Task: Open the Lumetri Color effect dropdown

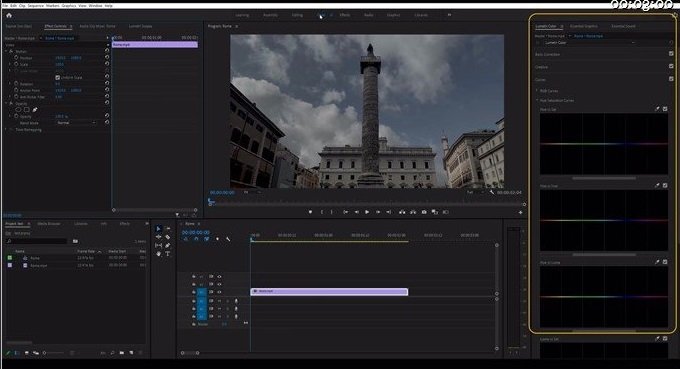Action: click(x=589, y=42)
